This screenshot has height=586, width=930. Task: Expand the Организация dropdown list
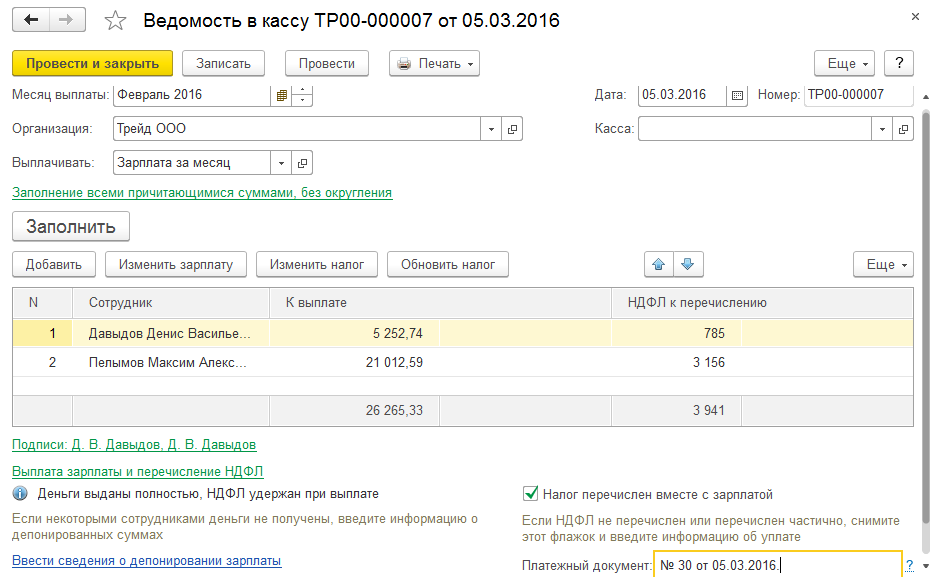tap(491, 129)
